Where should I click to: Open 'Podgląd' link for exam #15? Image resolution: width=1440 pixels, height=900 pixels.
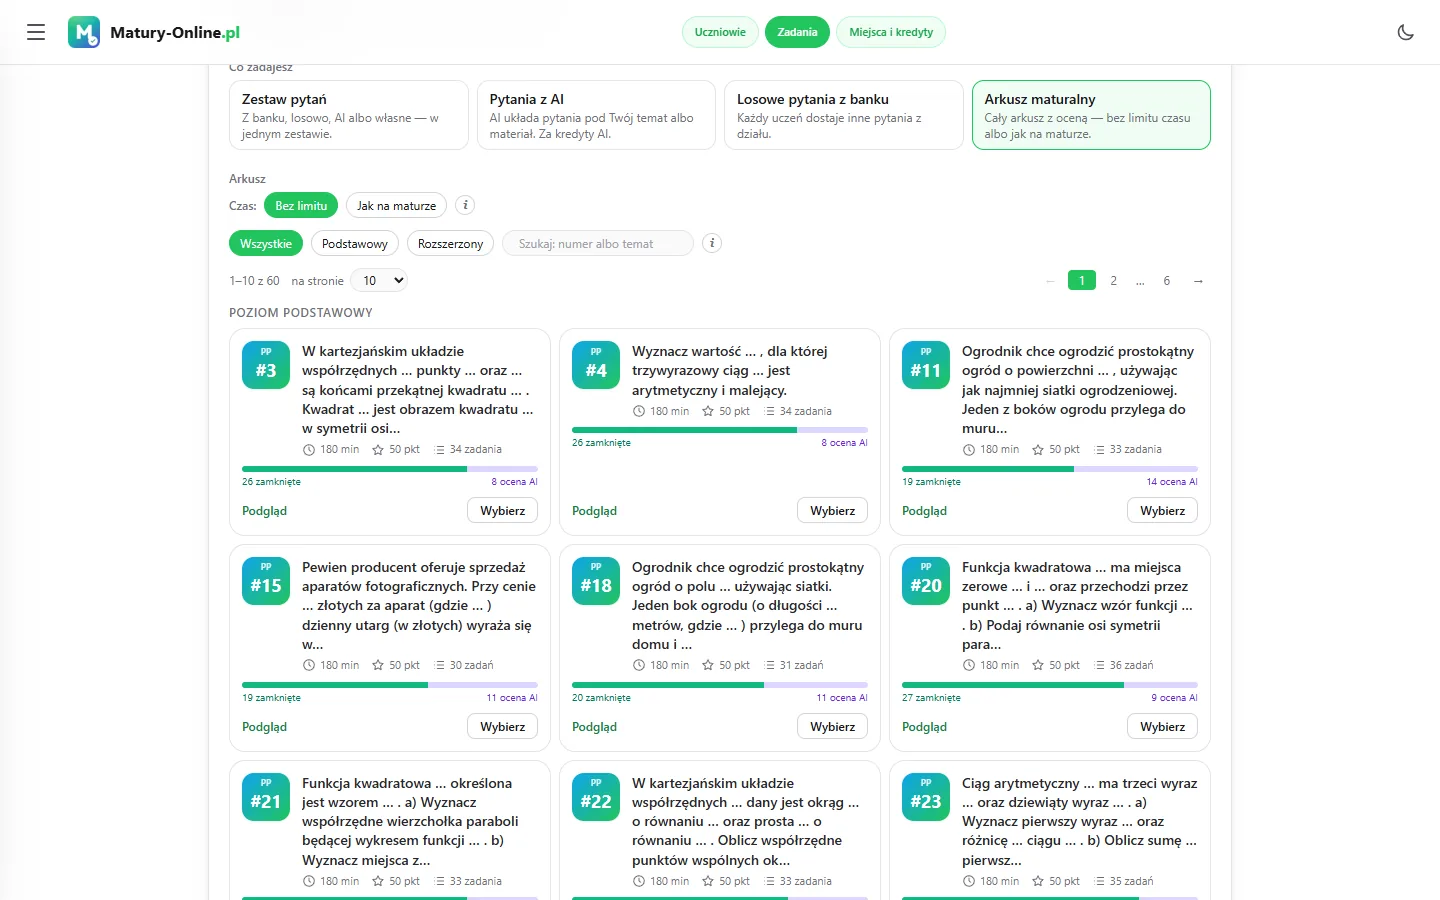[264, 727]
